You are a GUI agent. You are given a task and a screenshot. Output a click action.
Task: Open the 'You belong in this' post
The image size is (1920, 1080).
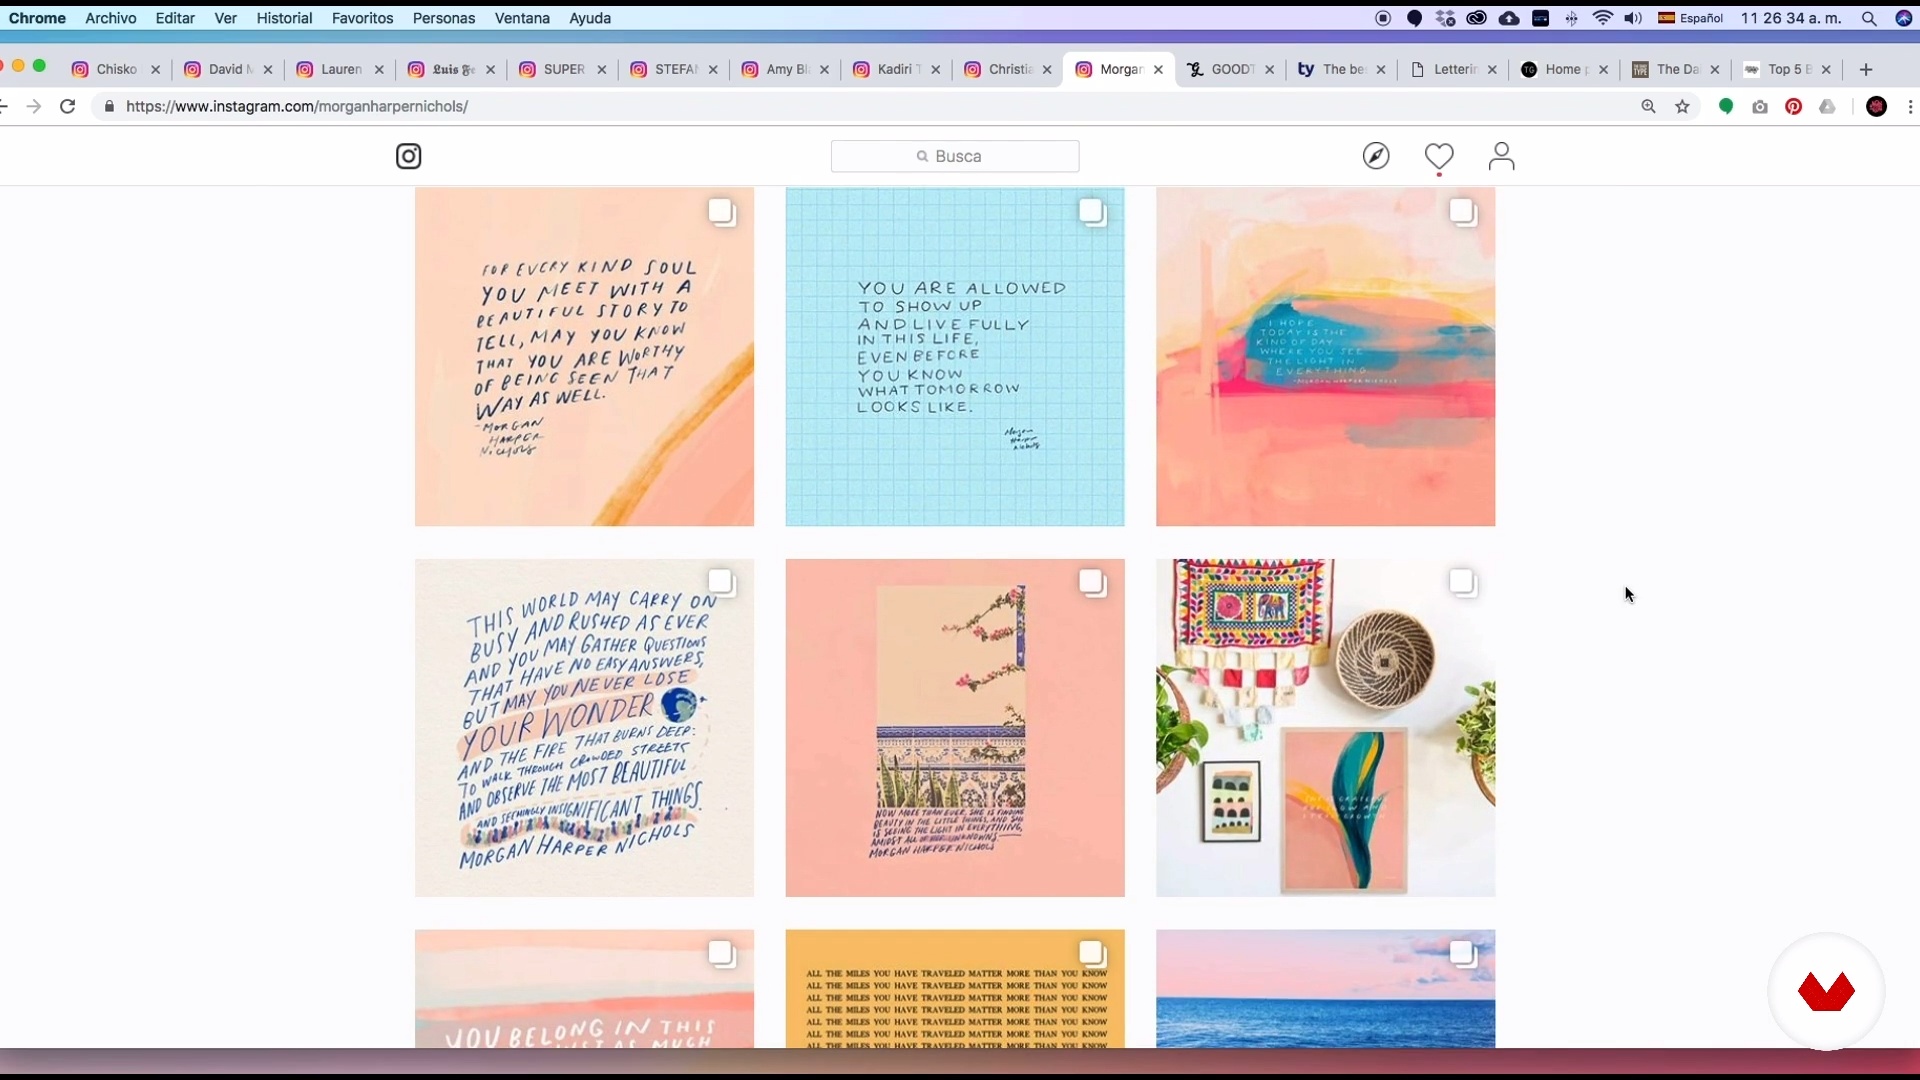pos(584,989)
